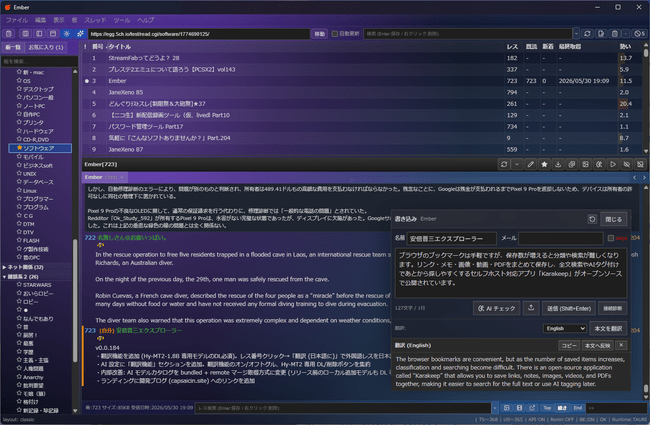Screen dimensions: 650x425
Task: Click the new-thread document icon at top right
Action: [x=601, y=34]
